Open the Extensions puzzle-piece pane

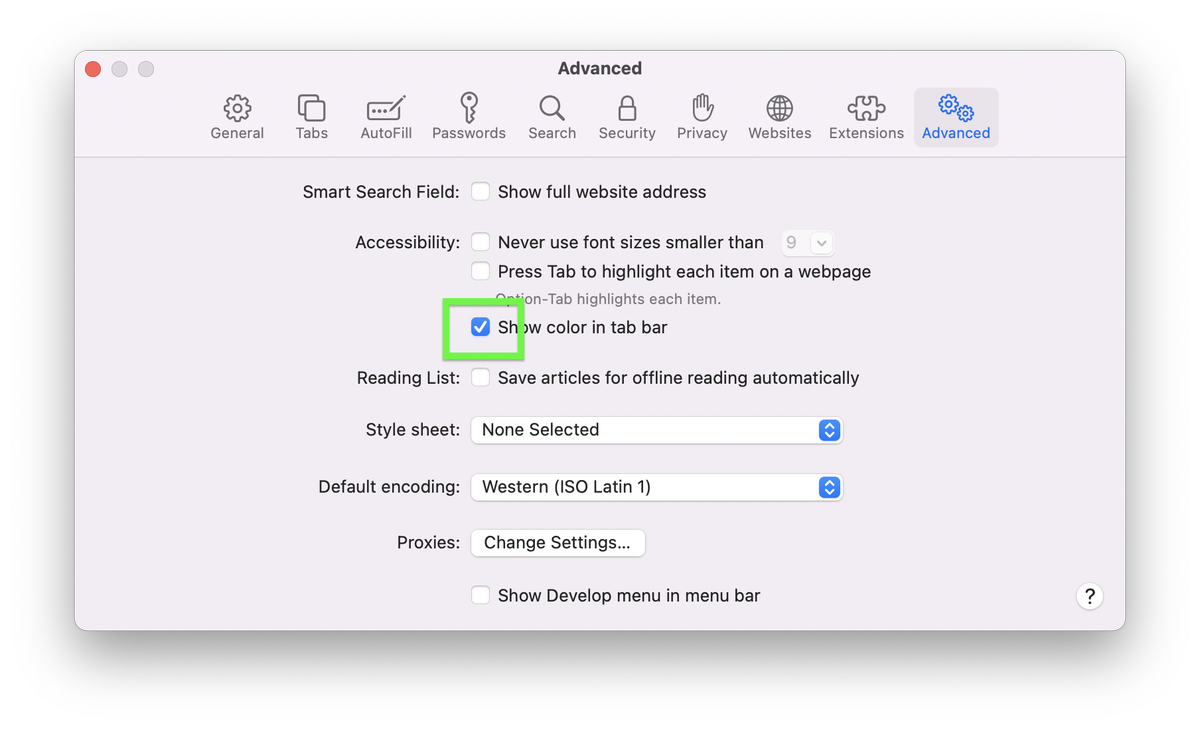[x=866, y=118]
